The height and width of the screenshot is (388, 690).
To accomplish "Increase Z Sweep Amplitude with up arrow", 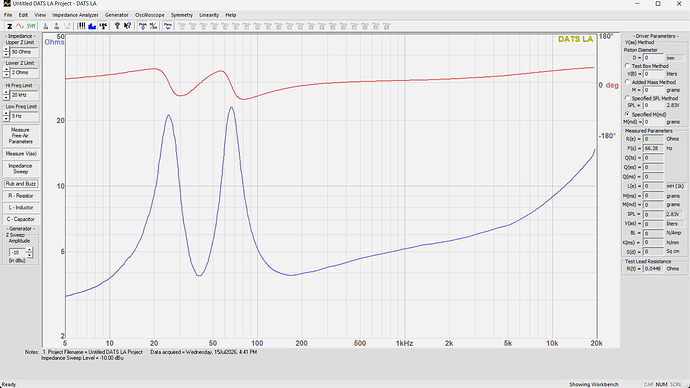I will 29,250.
